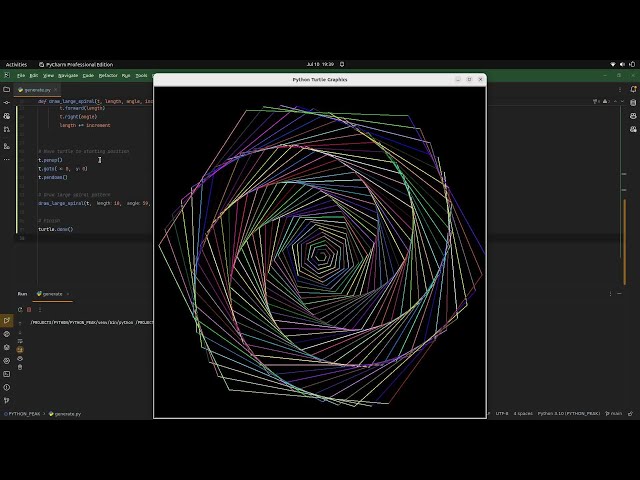Open the Commit tool window icon

(x=7, y=102)
